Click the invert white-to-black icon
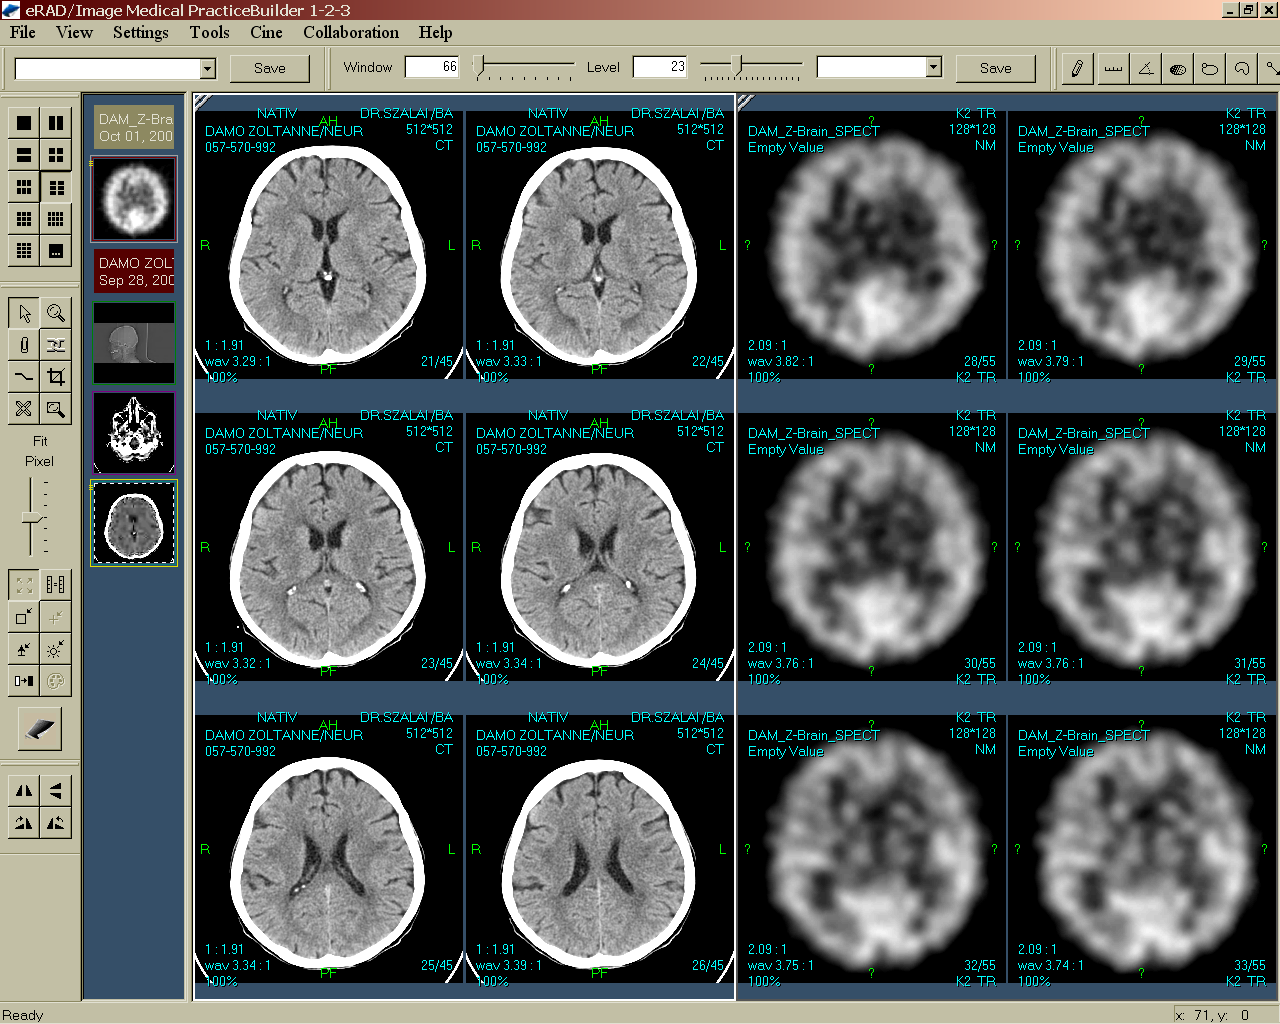This screenshot has width=1280, height=1024. pyautogui.click(x=24, y=681)
